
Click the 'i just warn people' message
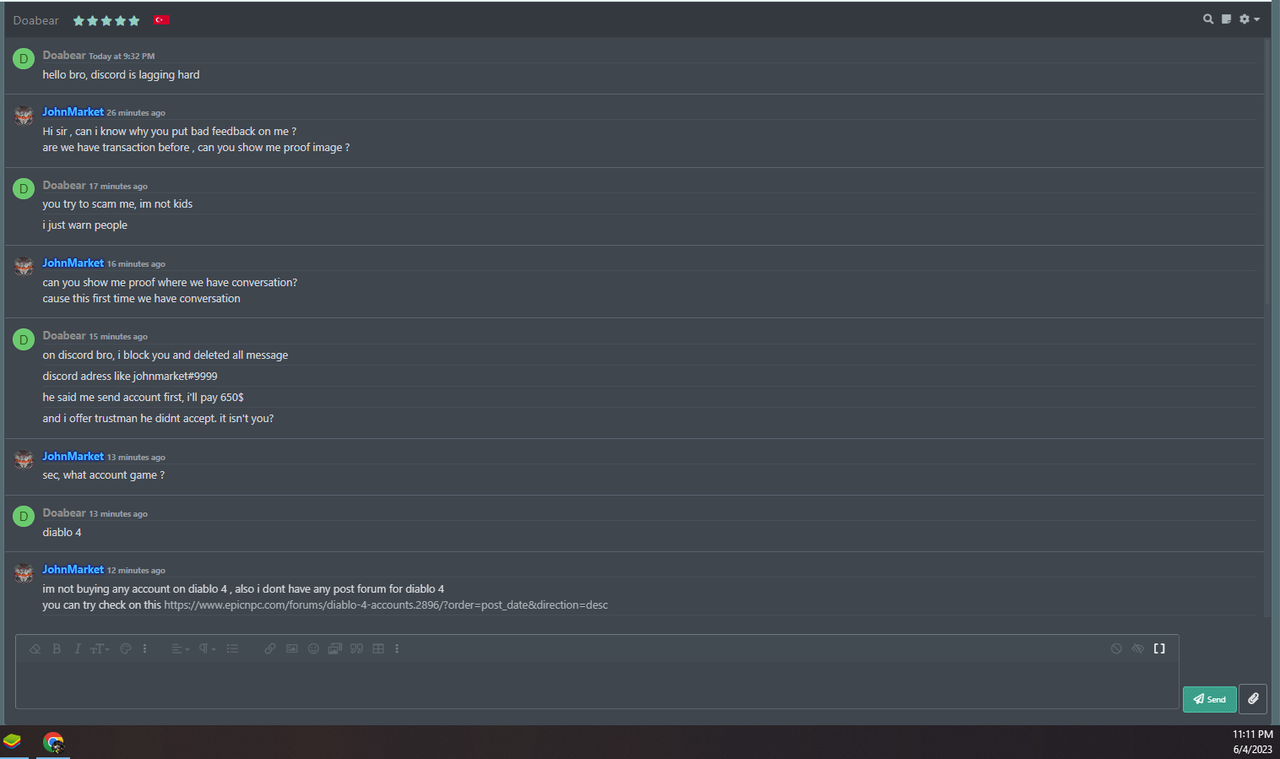85,225
